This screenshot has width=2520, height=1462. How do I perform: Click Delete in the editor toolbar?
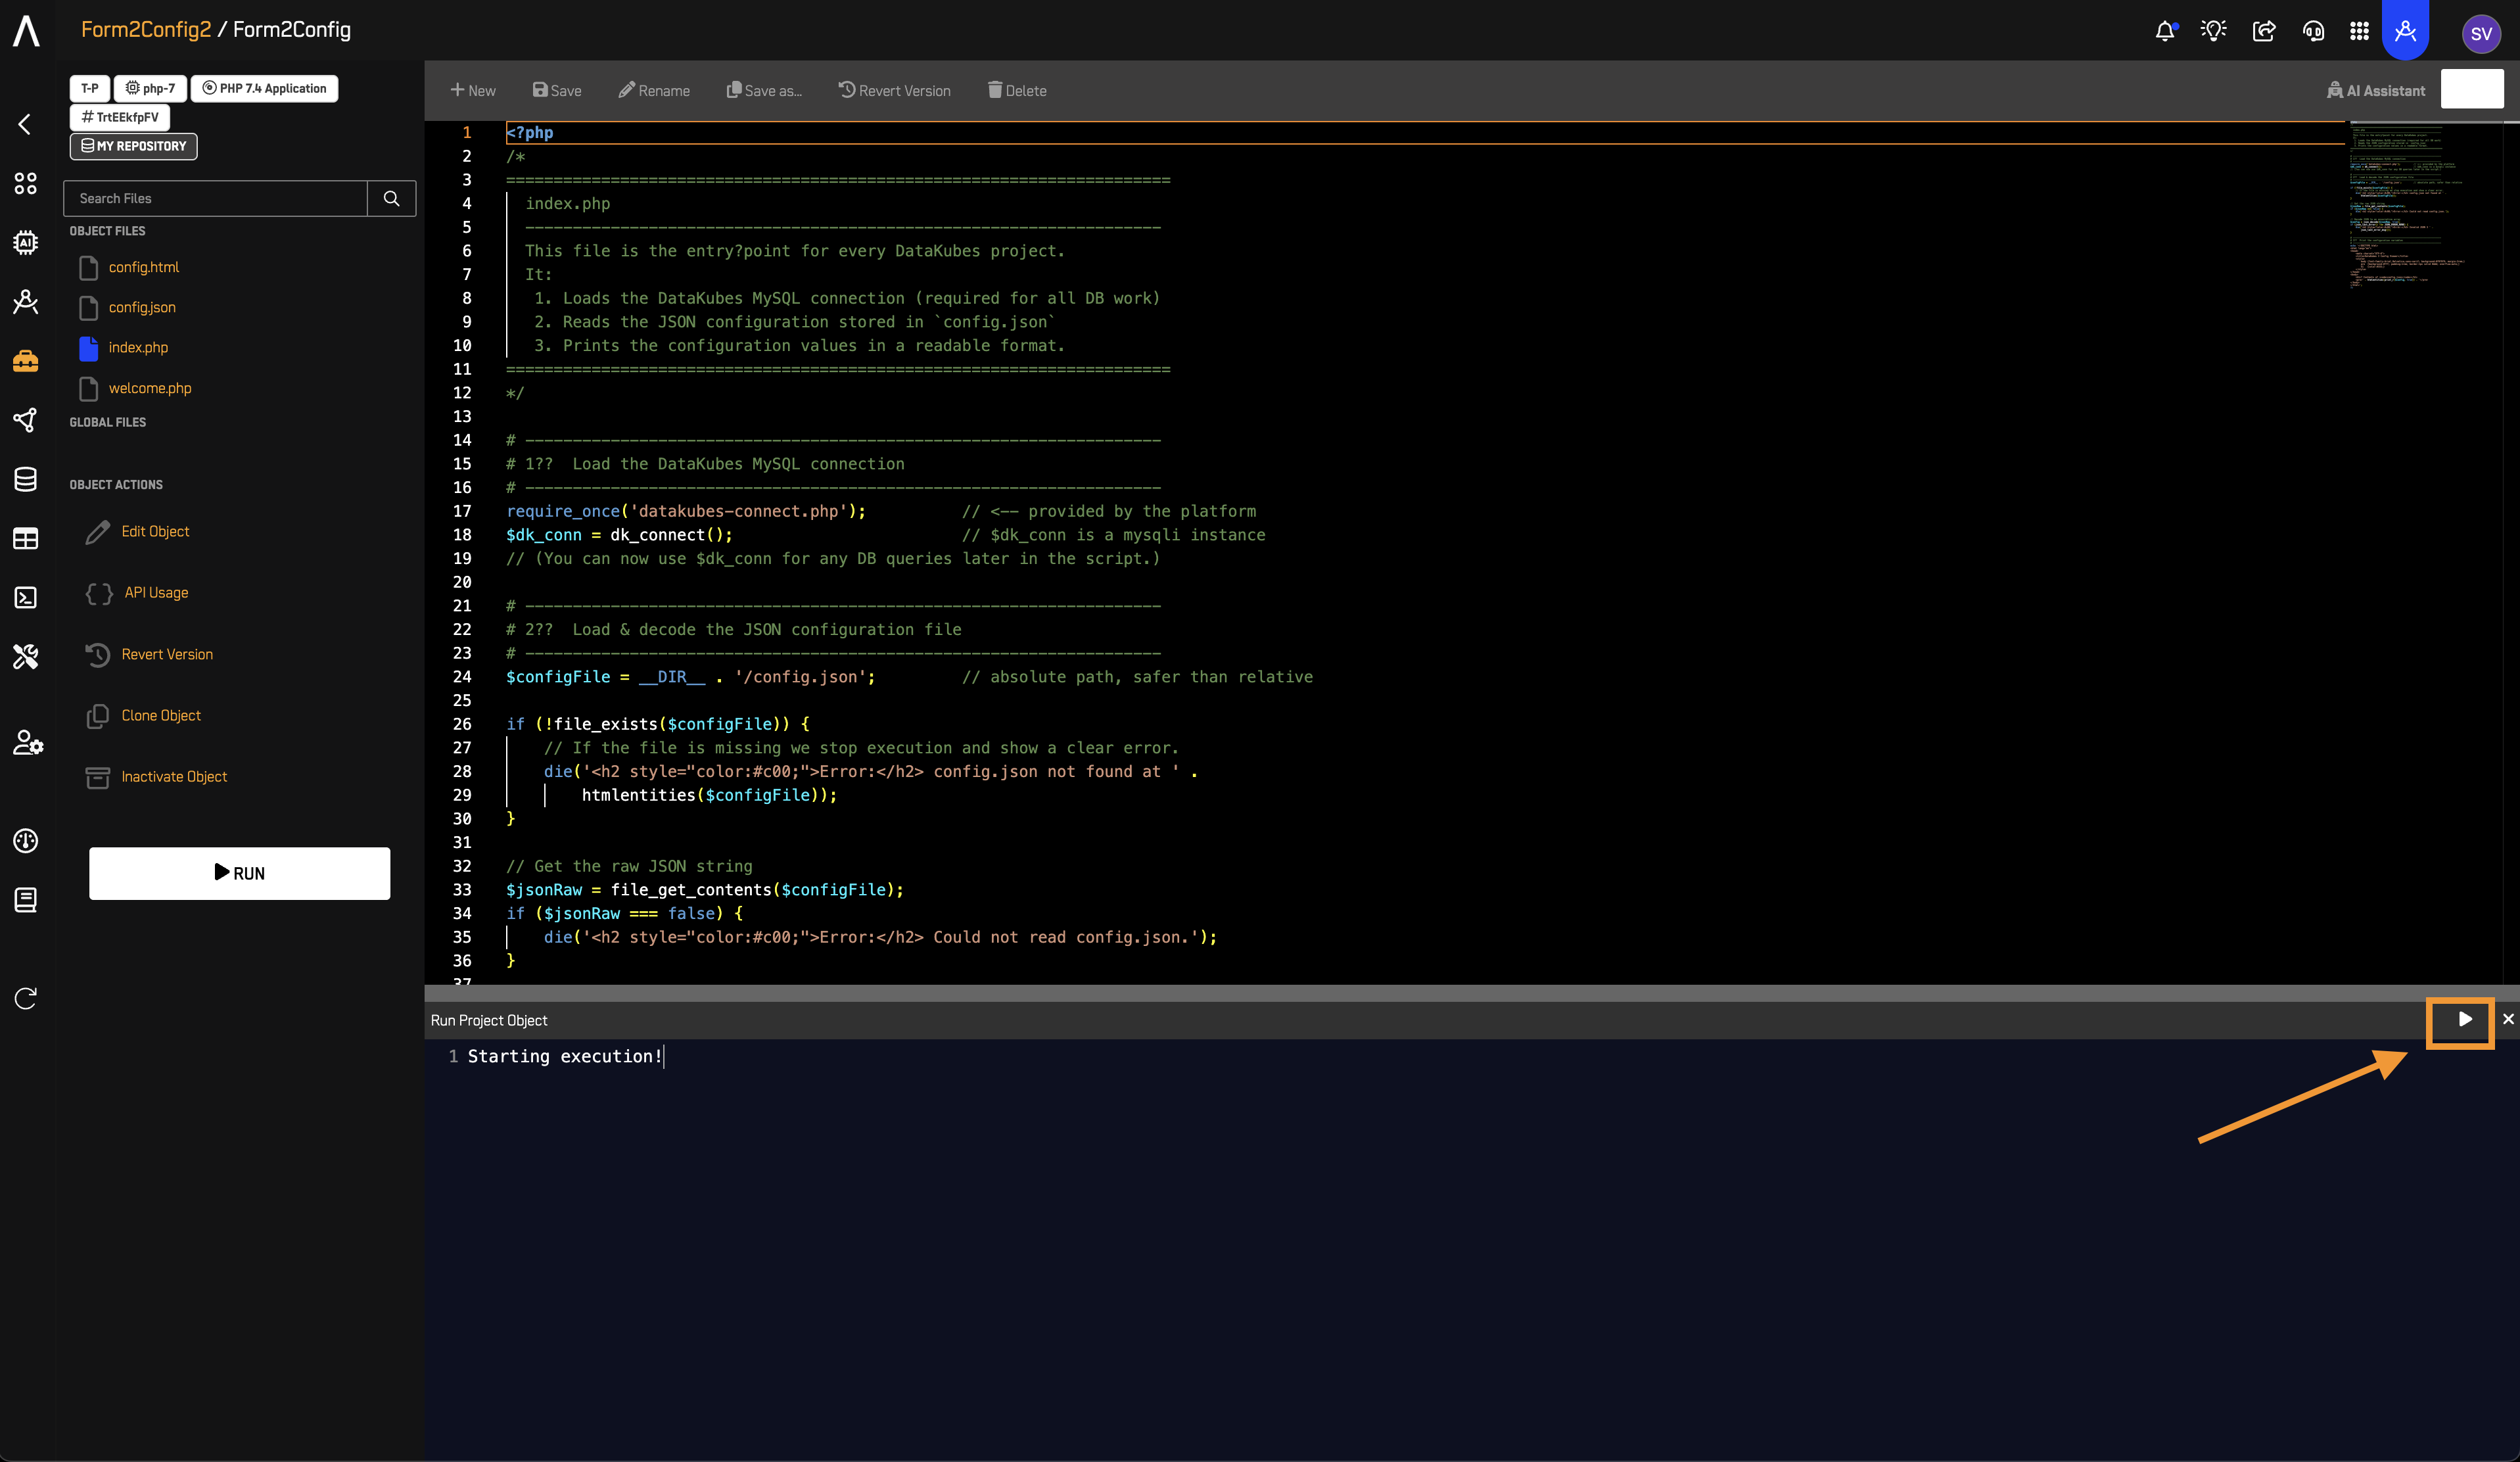click(1017, 90)
